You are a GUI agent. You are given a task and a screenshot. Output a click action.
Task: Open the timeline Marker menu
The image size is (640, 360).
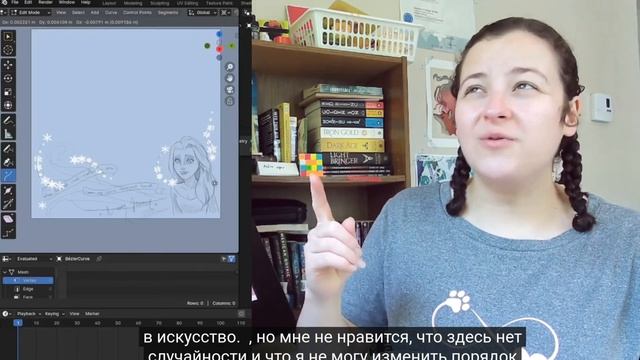tap(92, 313)
